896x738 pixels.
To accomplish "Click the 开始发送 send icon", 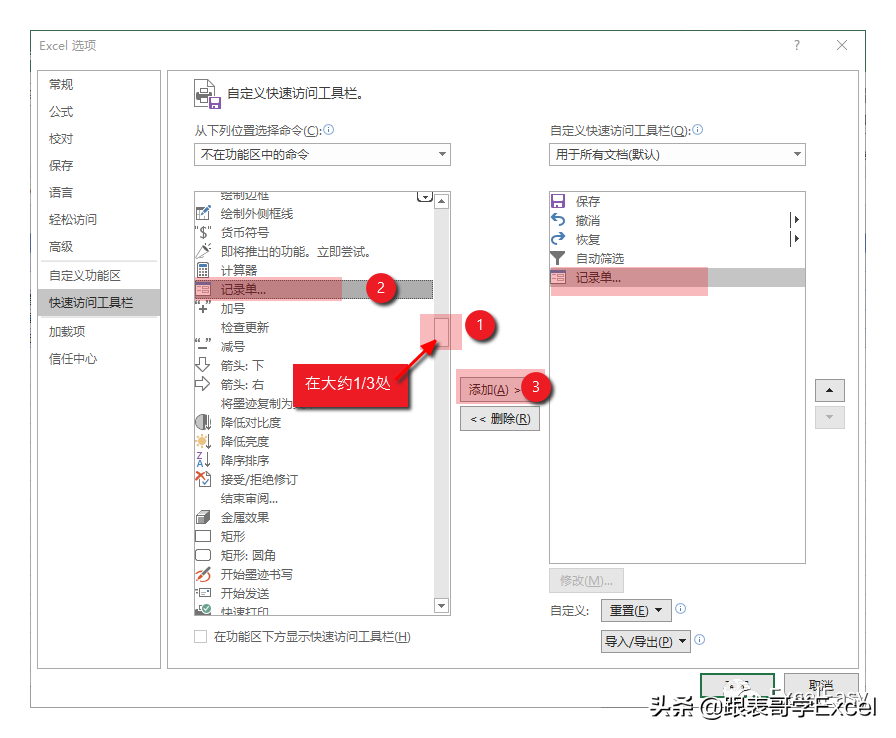I will pos(203,593).
